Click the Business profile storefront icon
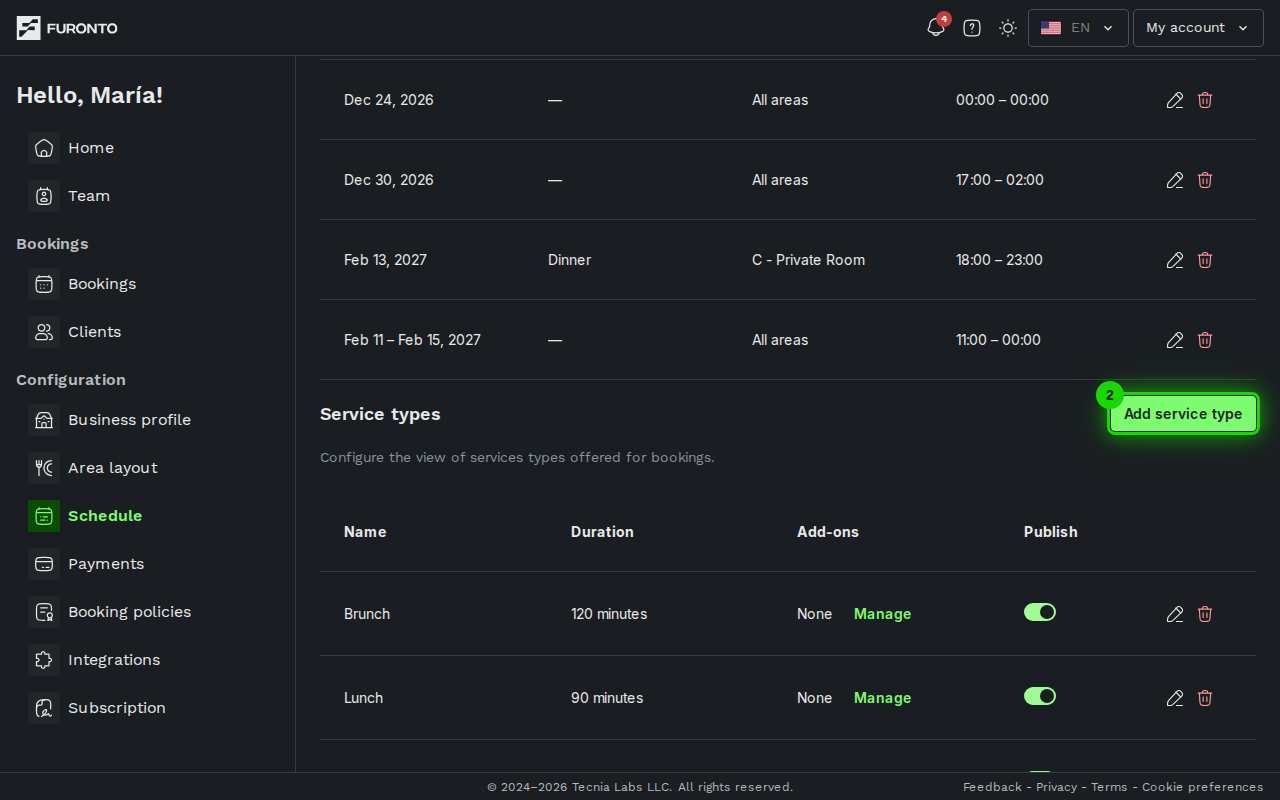 pyautogui.click(x=44, y=420)
